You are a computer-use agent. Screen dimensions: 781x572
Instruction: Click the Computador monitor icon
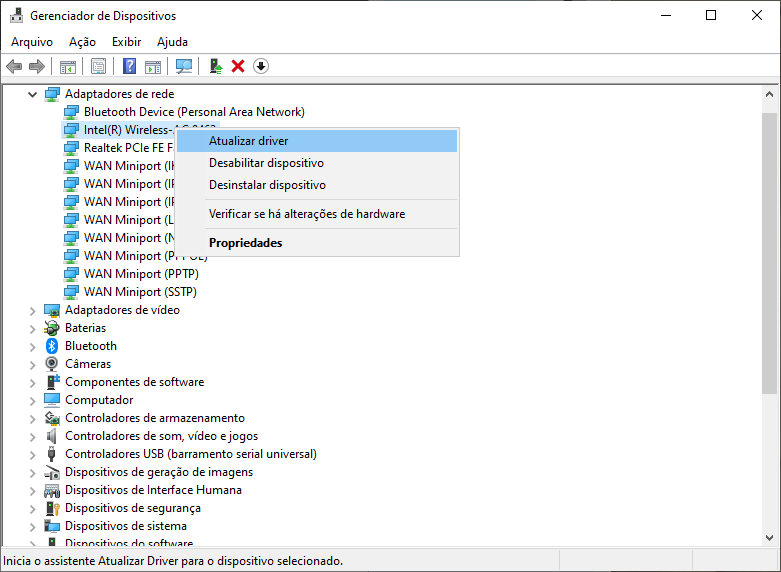[x=52, y=400]
